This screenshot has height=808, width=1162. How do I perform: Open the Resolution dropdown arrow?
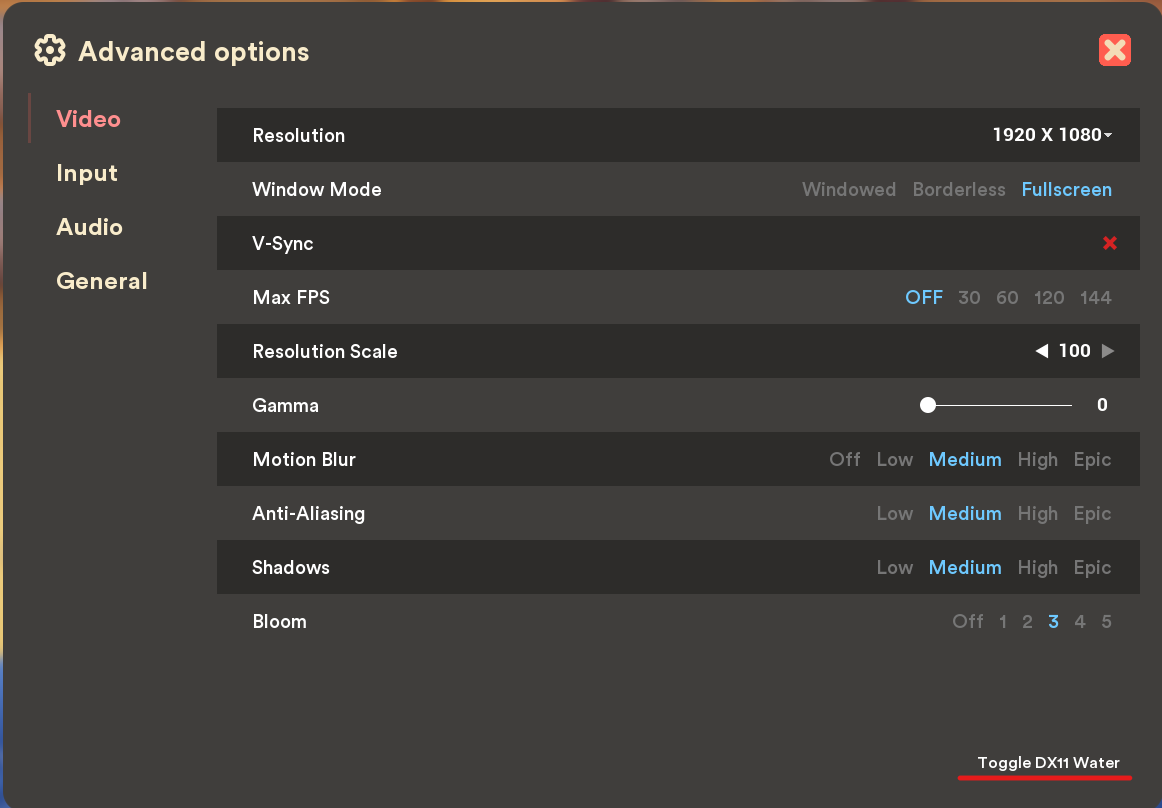1109,134
